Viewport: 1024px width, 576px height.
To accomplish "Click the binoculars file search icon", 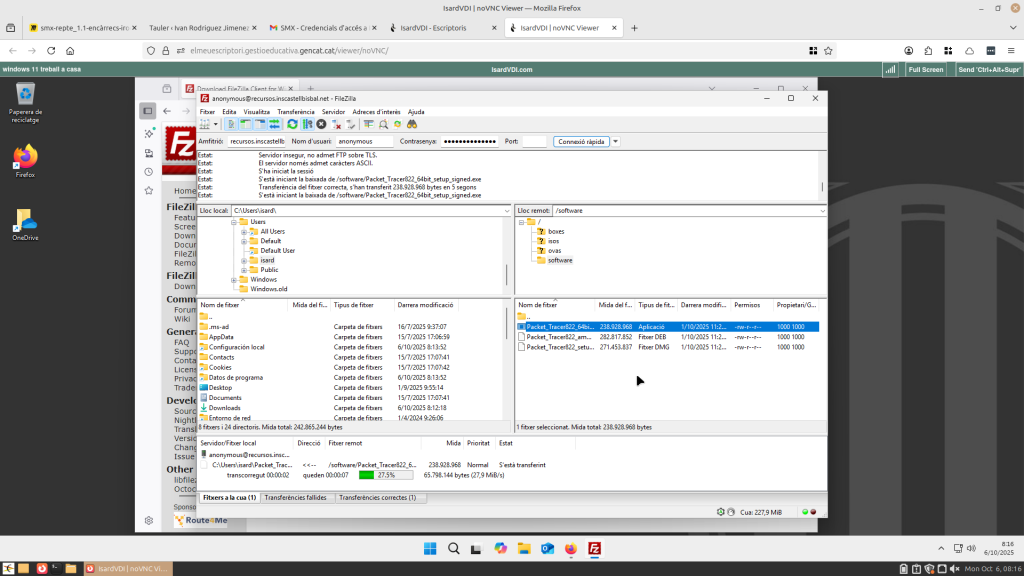I will click(x=411, y=124).
